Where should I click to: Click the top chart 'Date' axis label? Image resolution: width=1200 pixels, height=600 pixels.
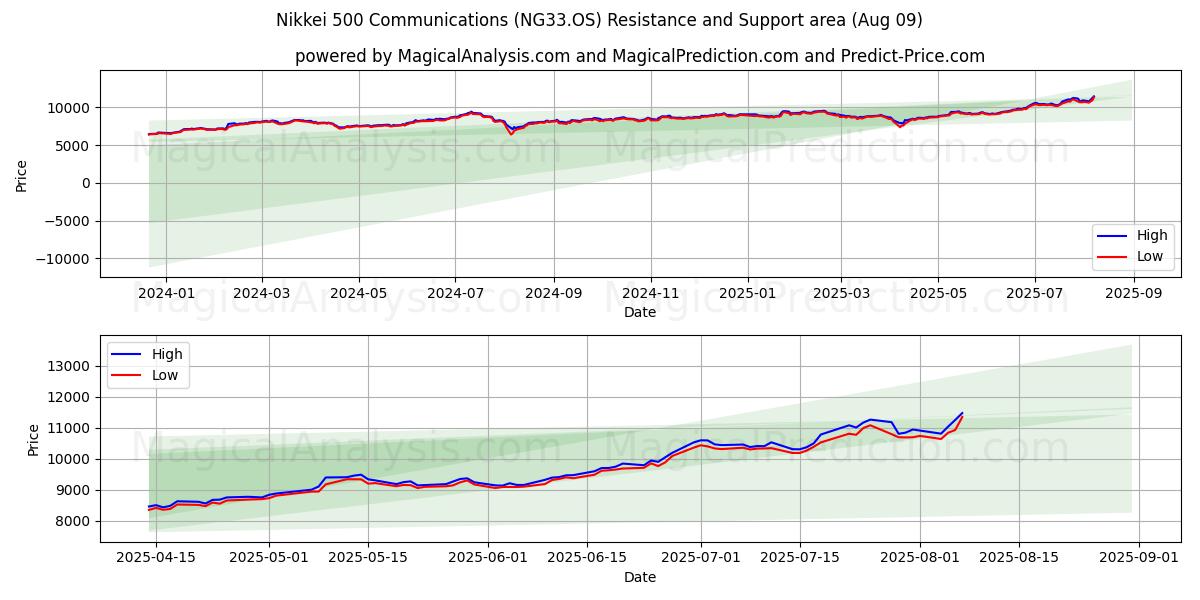pyautogui.click(x=640, y=312)
